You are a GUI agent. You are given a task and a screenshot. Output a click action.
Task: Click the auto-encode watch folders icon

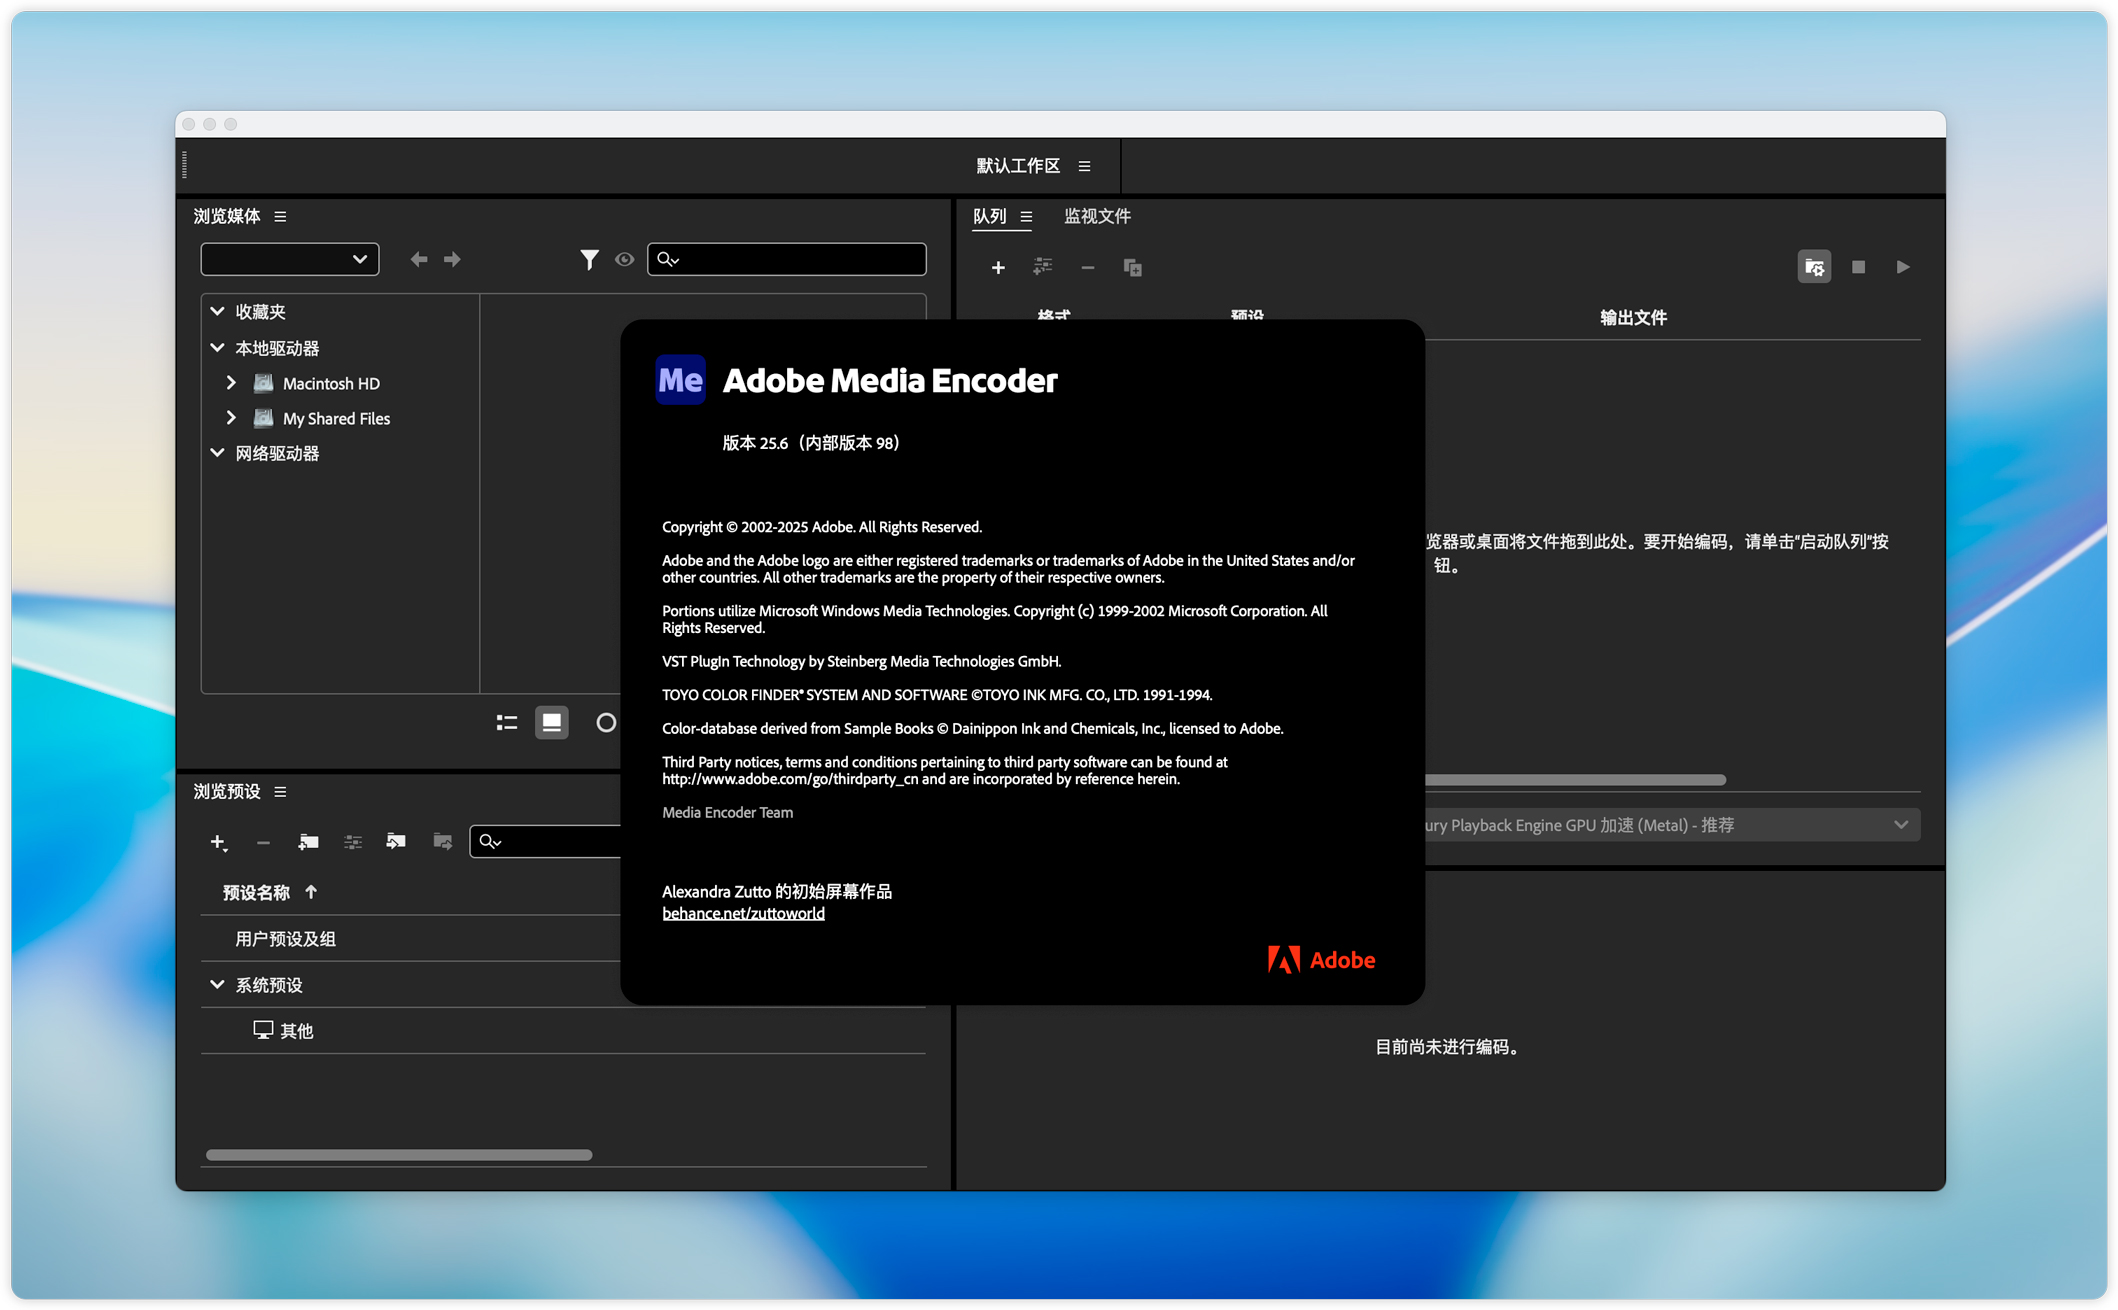[1813, 267]
